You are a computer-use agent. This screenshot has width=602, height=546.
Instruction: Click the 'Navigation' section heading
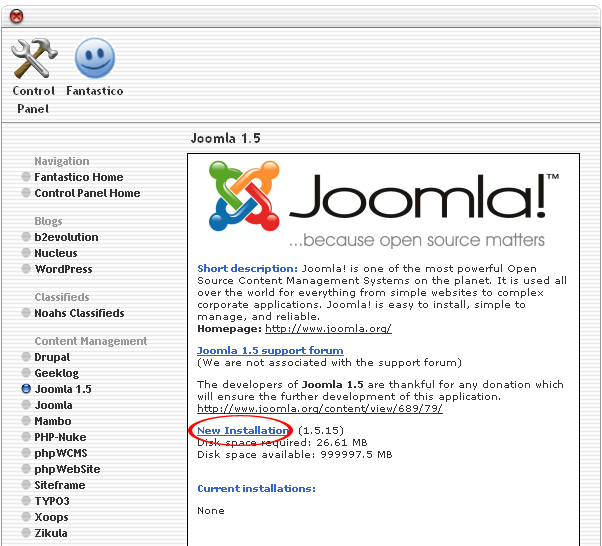point(61,161)
